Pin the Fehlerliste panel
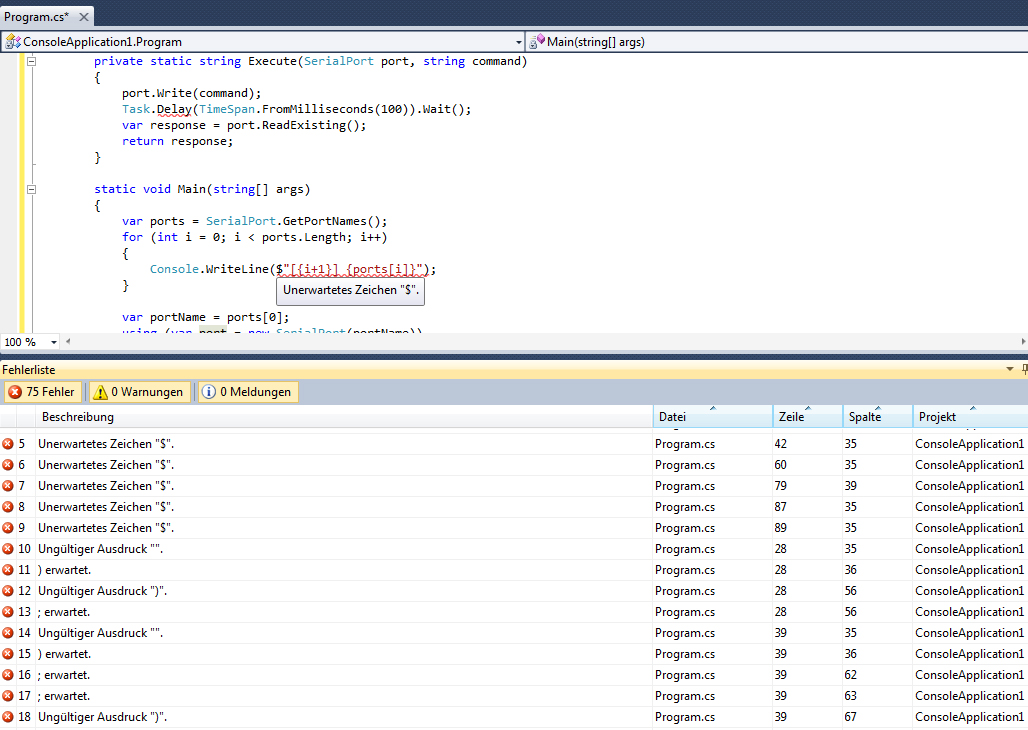This screenshot has width=1028, height=730. [x=1024, y=370]
